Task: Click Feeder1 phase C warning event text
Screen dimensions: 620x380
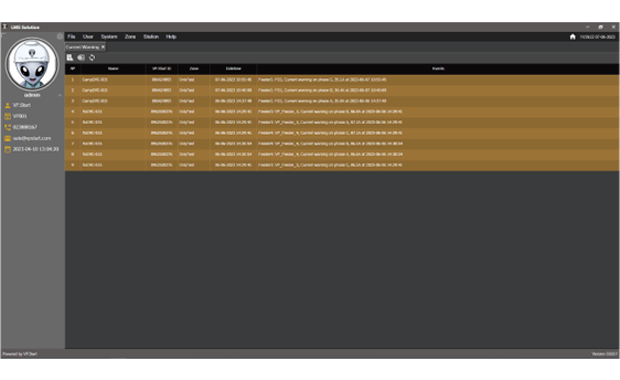Action: click(x=322, y=80)
